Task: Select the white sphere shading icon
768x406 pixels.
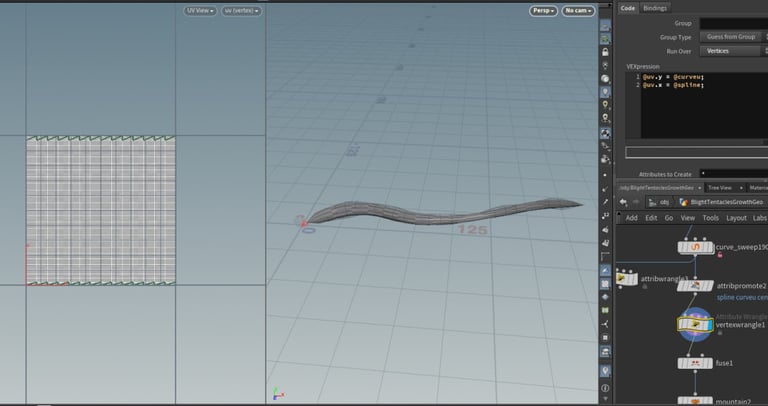Action: coord(605,78)
